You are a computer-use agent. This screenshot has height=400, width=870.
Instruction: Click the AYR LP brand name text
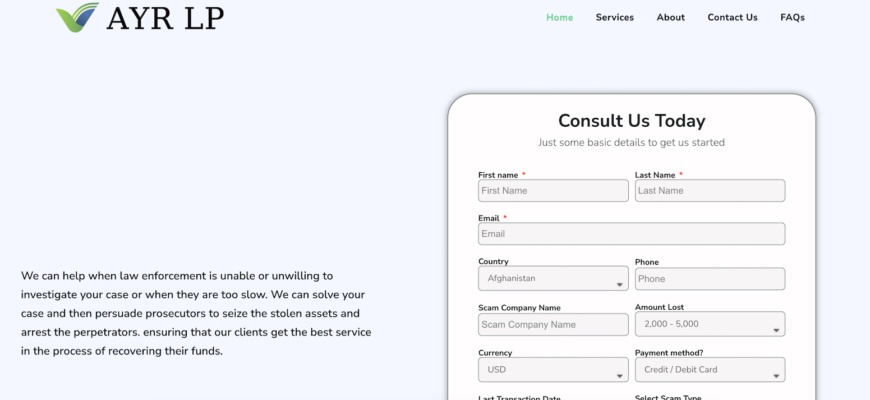(x=165, y=17)
